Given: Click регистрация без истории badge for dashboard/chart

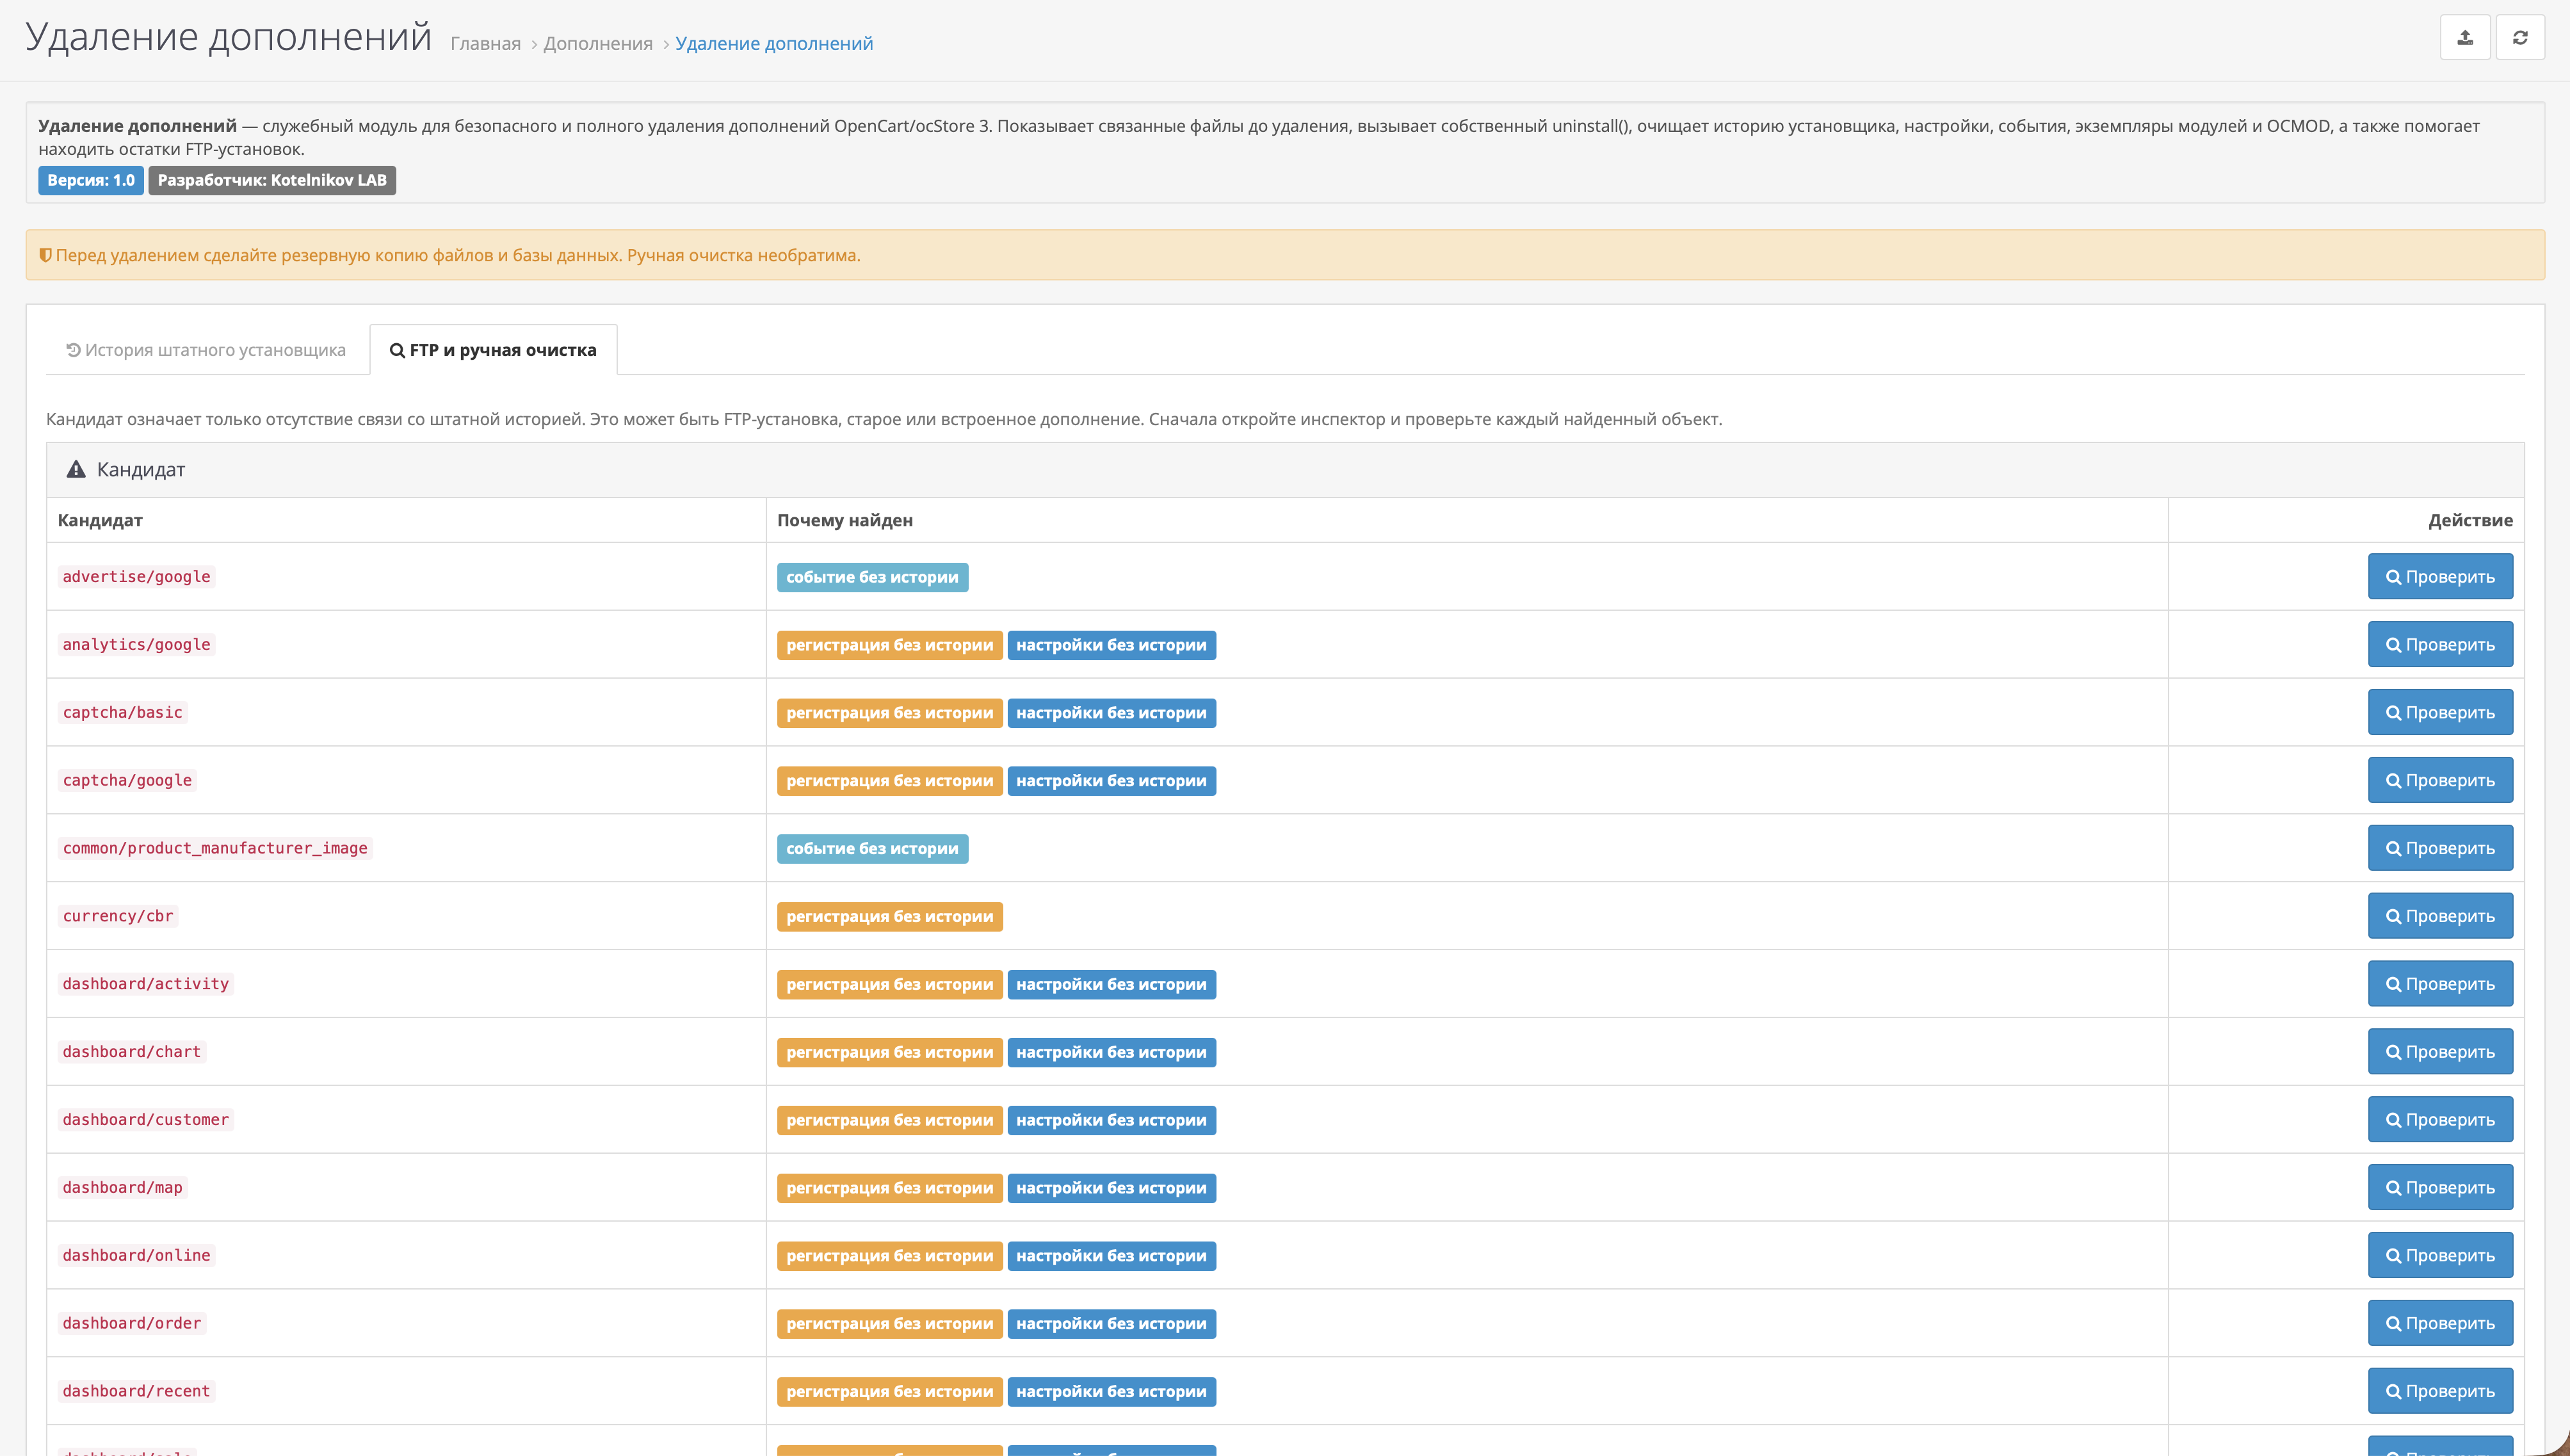Looking at the screenshot, I should point(890,1053).
